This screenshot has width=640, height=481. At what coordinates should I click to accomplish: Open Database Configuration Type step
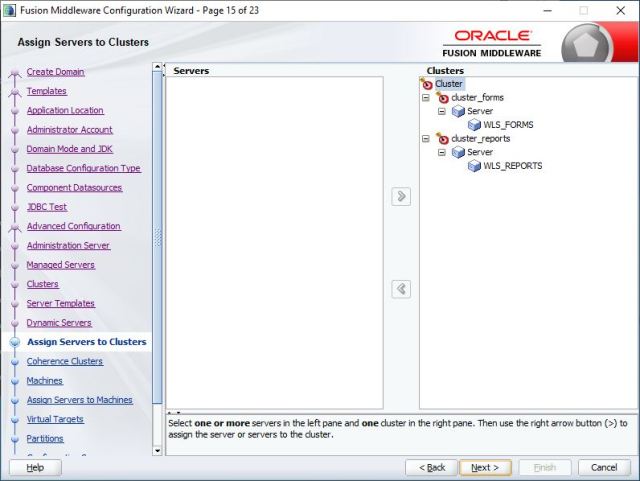(x=84, y=168)
